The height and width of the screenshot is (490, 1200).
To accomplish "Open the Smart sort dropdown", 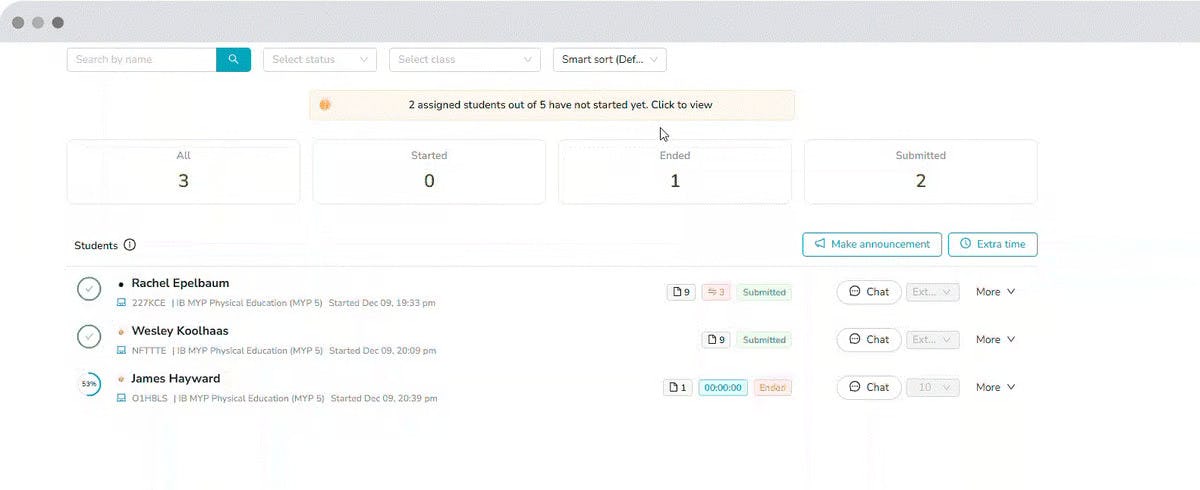I will [x=609, y=60].
